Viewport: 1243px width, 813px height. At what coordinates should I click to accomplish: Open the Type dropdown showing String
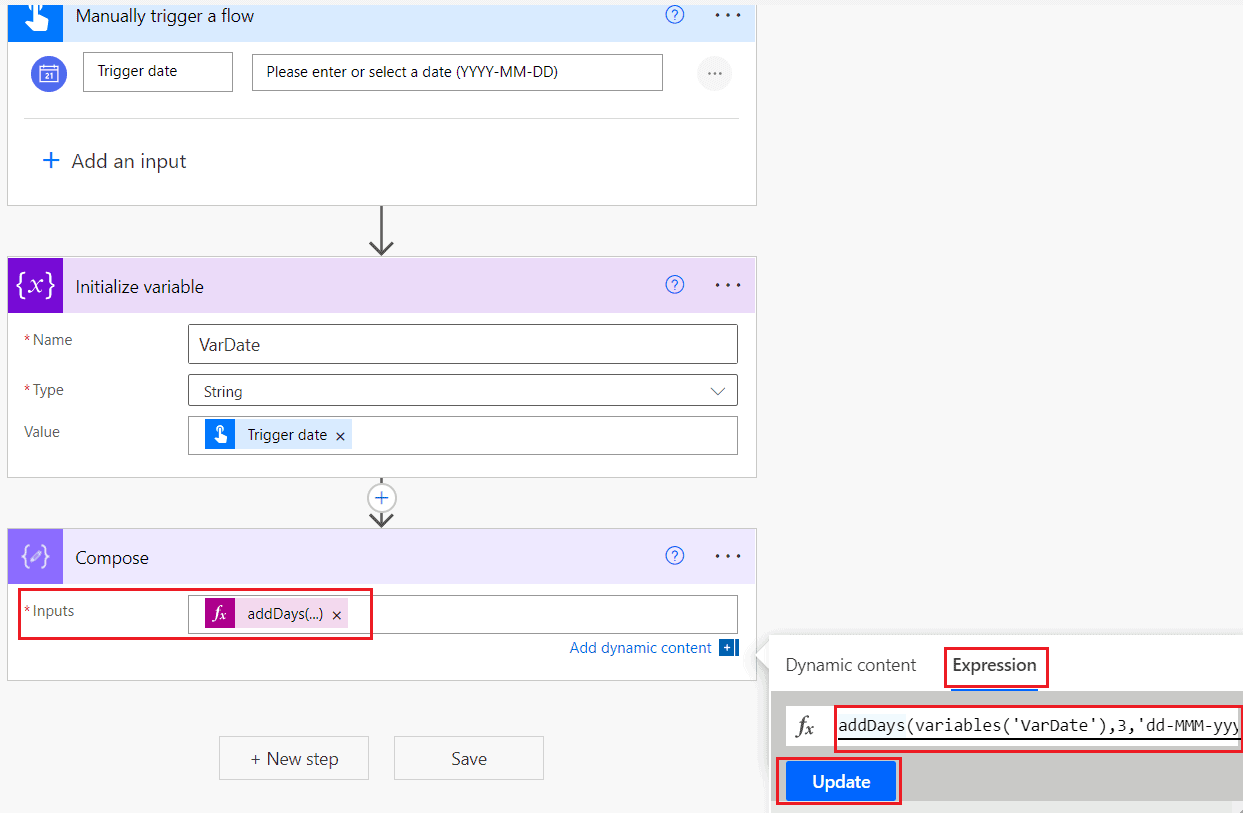tap(717, 390)
